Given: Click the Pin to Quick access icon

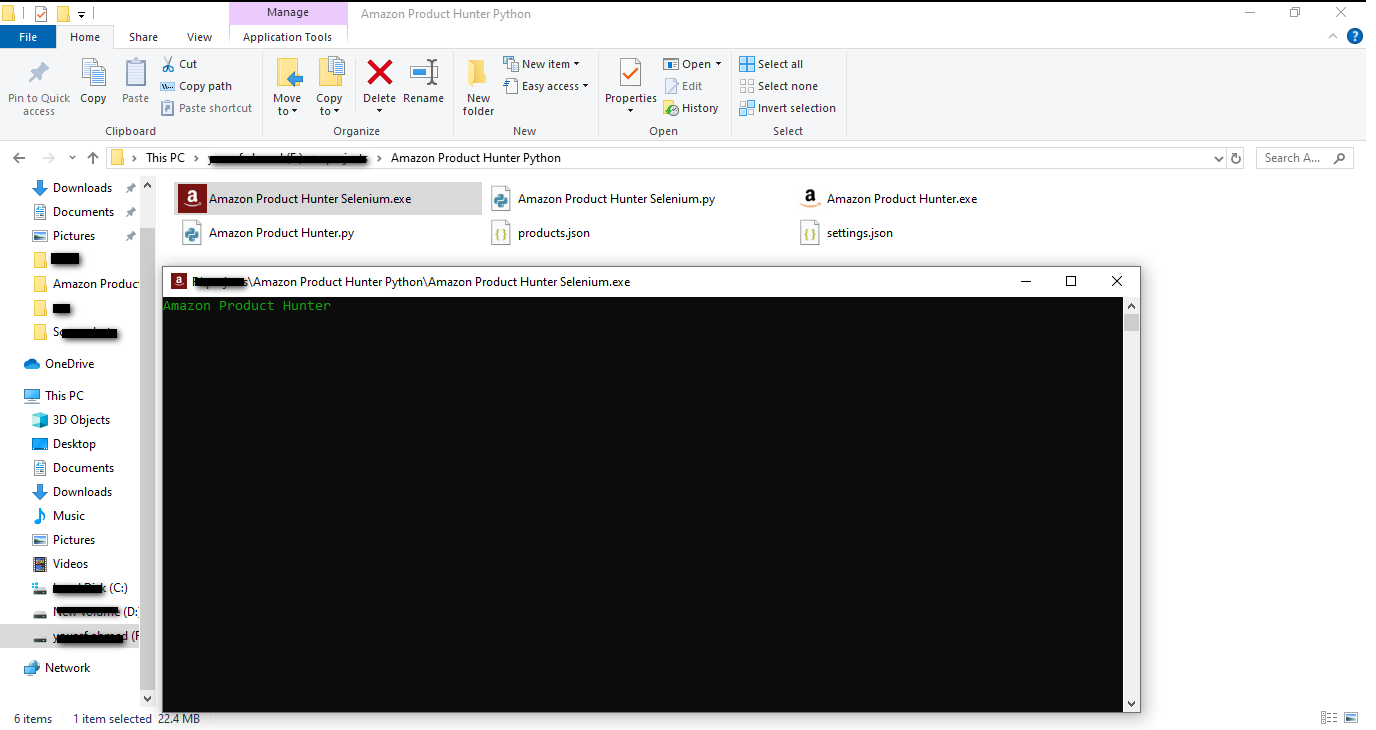Looking at the screenshot, I should [39, 74].
